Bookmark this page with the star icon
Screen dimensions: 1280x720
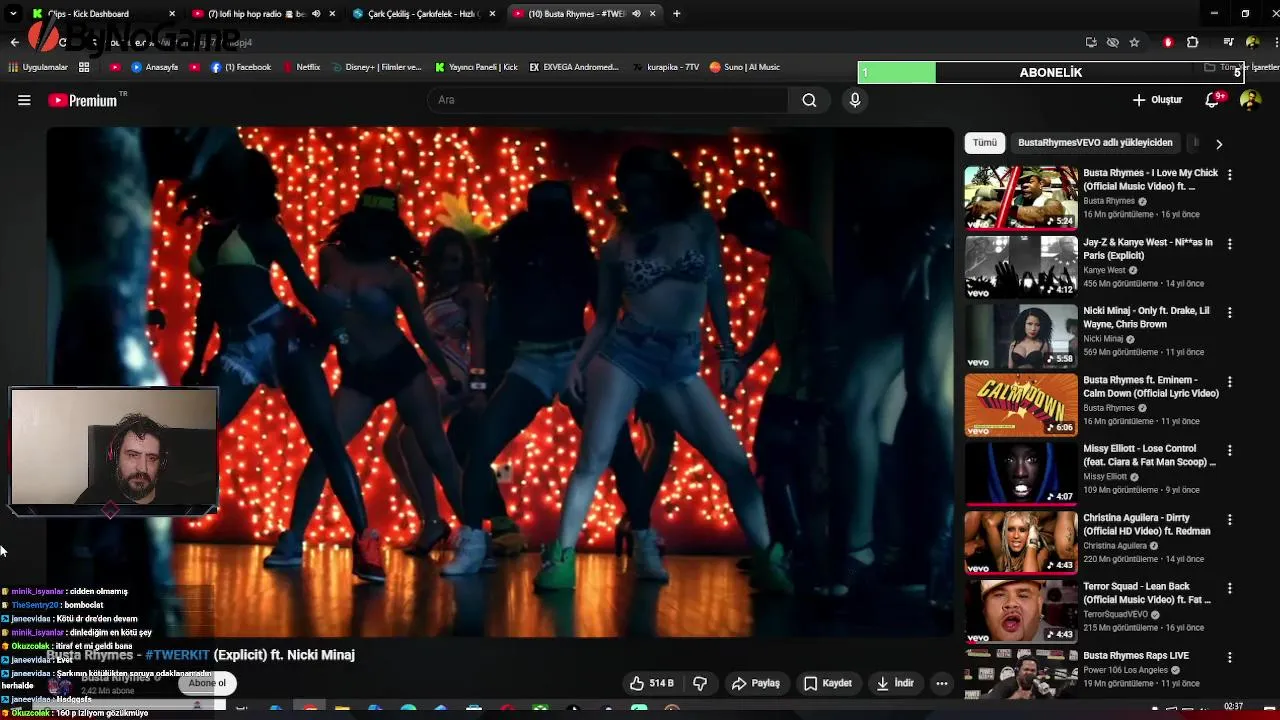point(1134,42)
